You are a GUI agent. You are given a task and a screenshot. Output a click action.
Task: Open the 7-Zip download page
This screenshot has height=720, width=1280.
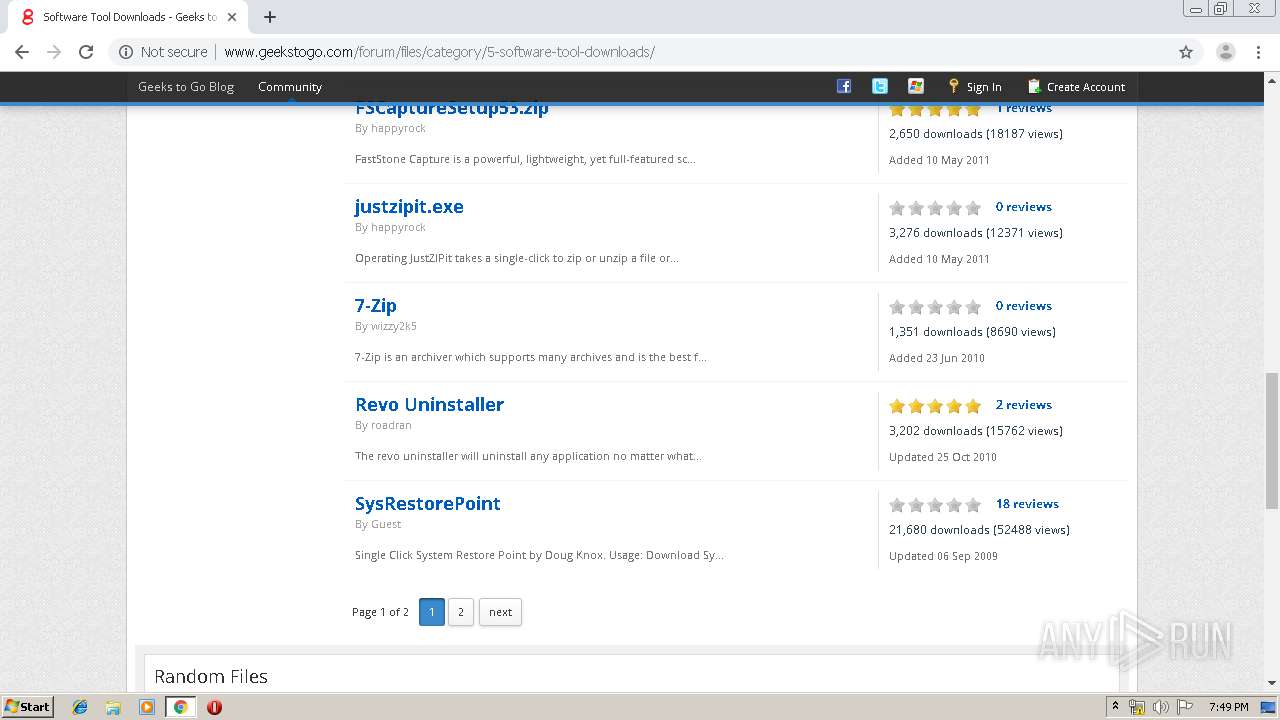[376, 306]
